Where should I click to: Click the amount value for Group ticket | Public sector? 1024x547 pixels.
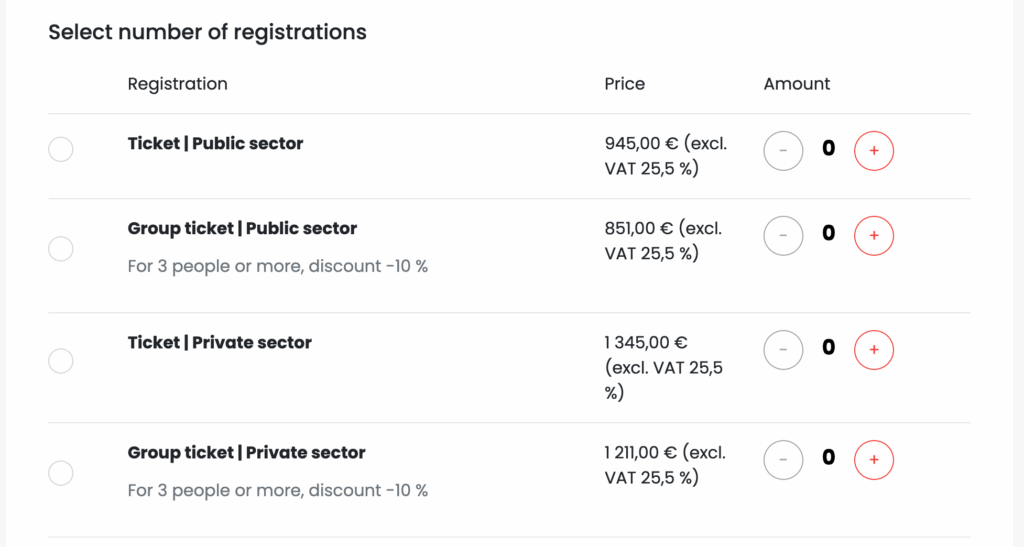828,235
